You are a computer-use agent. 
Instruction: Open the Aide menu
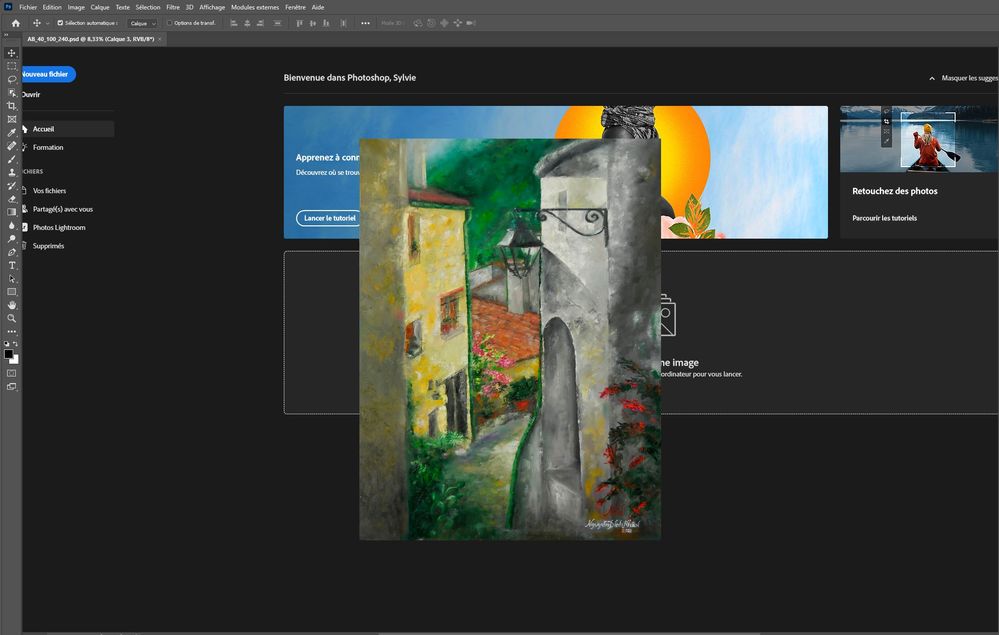point(318,7)
